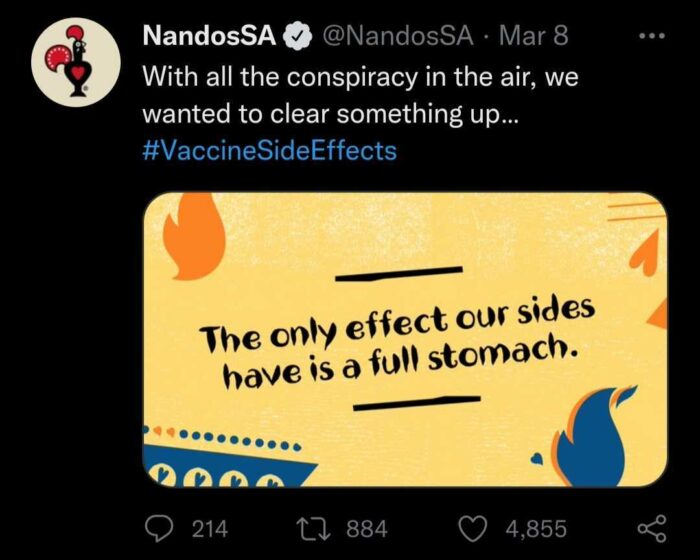Click the verified badge next to NandosSA
Screen dimensions: 700x560
[x=296, y=36]
